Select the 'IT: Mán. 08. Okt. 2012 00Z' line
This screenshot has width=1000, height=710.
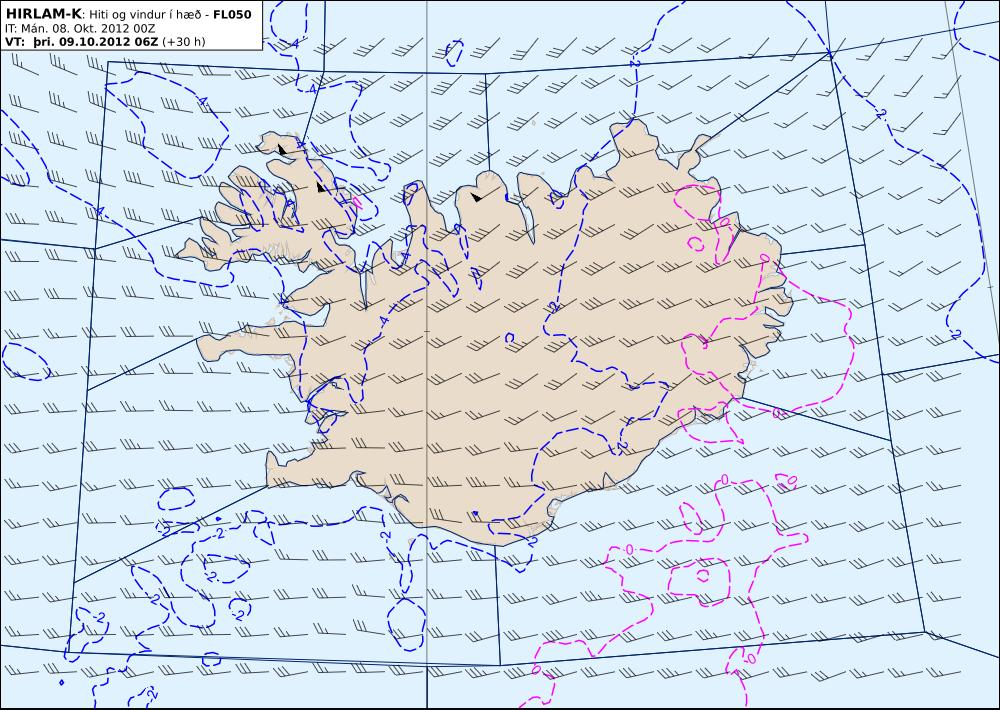(x=80, y=29)
